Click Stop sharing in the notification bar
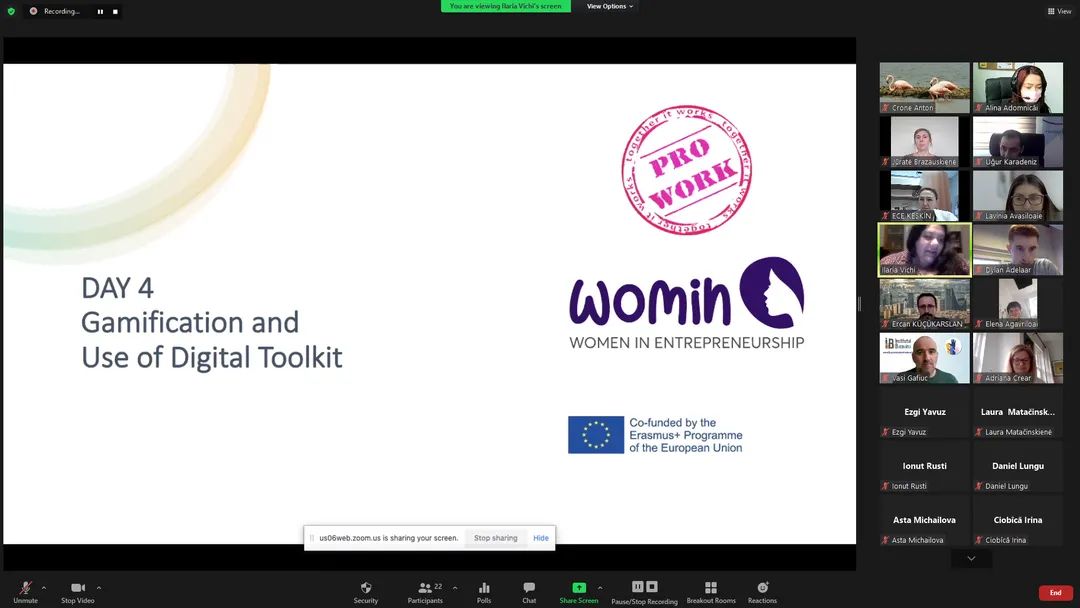 (x=495, y=538)
